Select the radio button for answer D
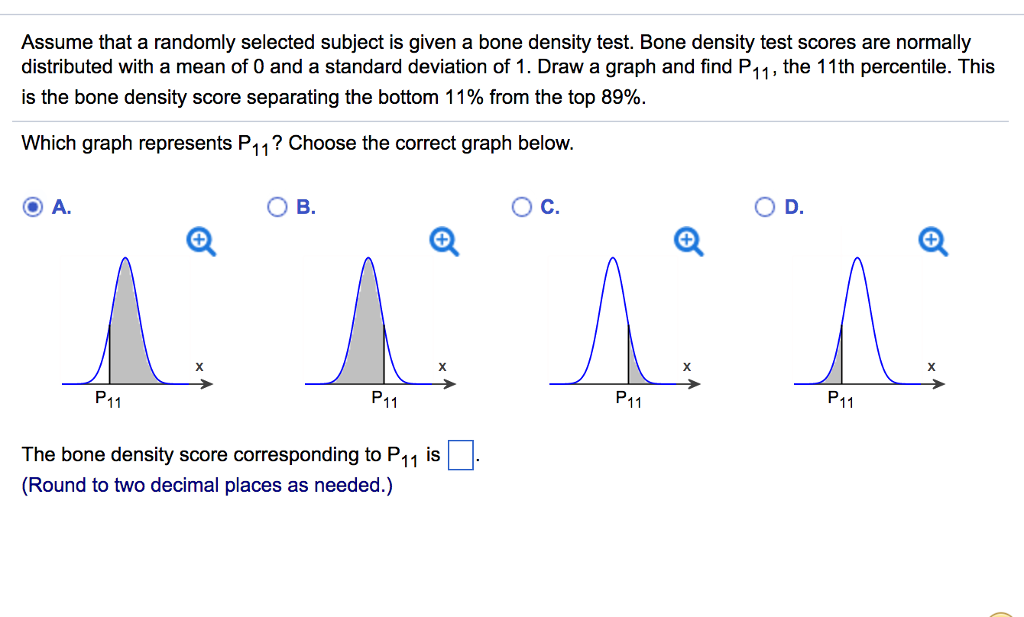The height and width of the screenshot is (617, 1024). (x=765, y=206)
